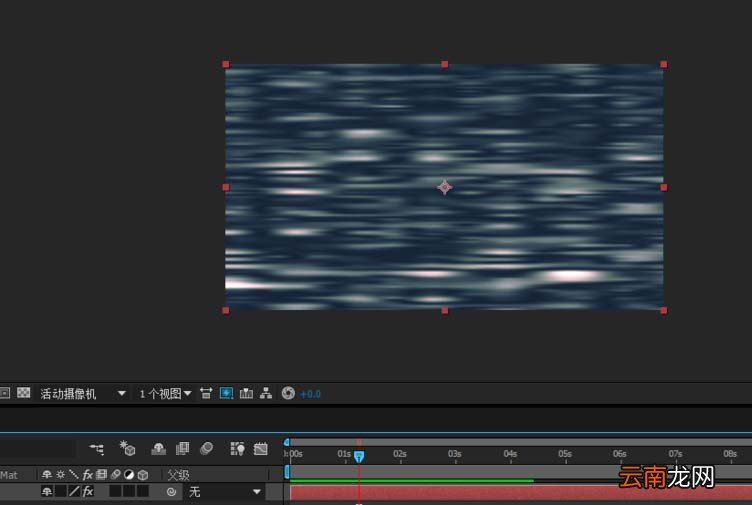Viewport: 752px width, 505px height.
Task: Enable Draft 3D mode
Action: [127, 448]
